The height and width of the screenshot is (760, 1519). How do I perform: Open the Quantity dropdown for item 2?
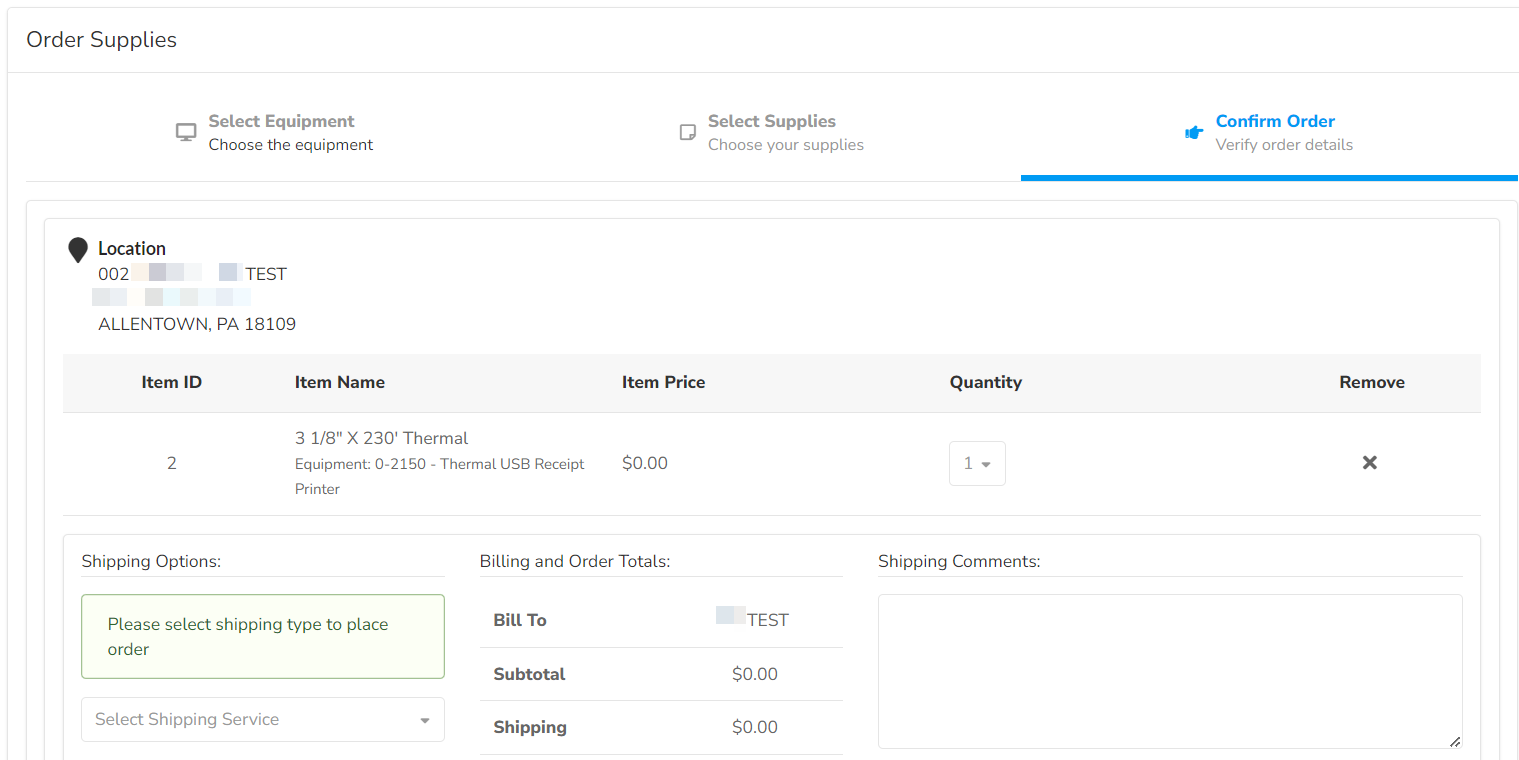point(977,464)
